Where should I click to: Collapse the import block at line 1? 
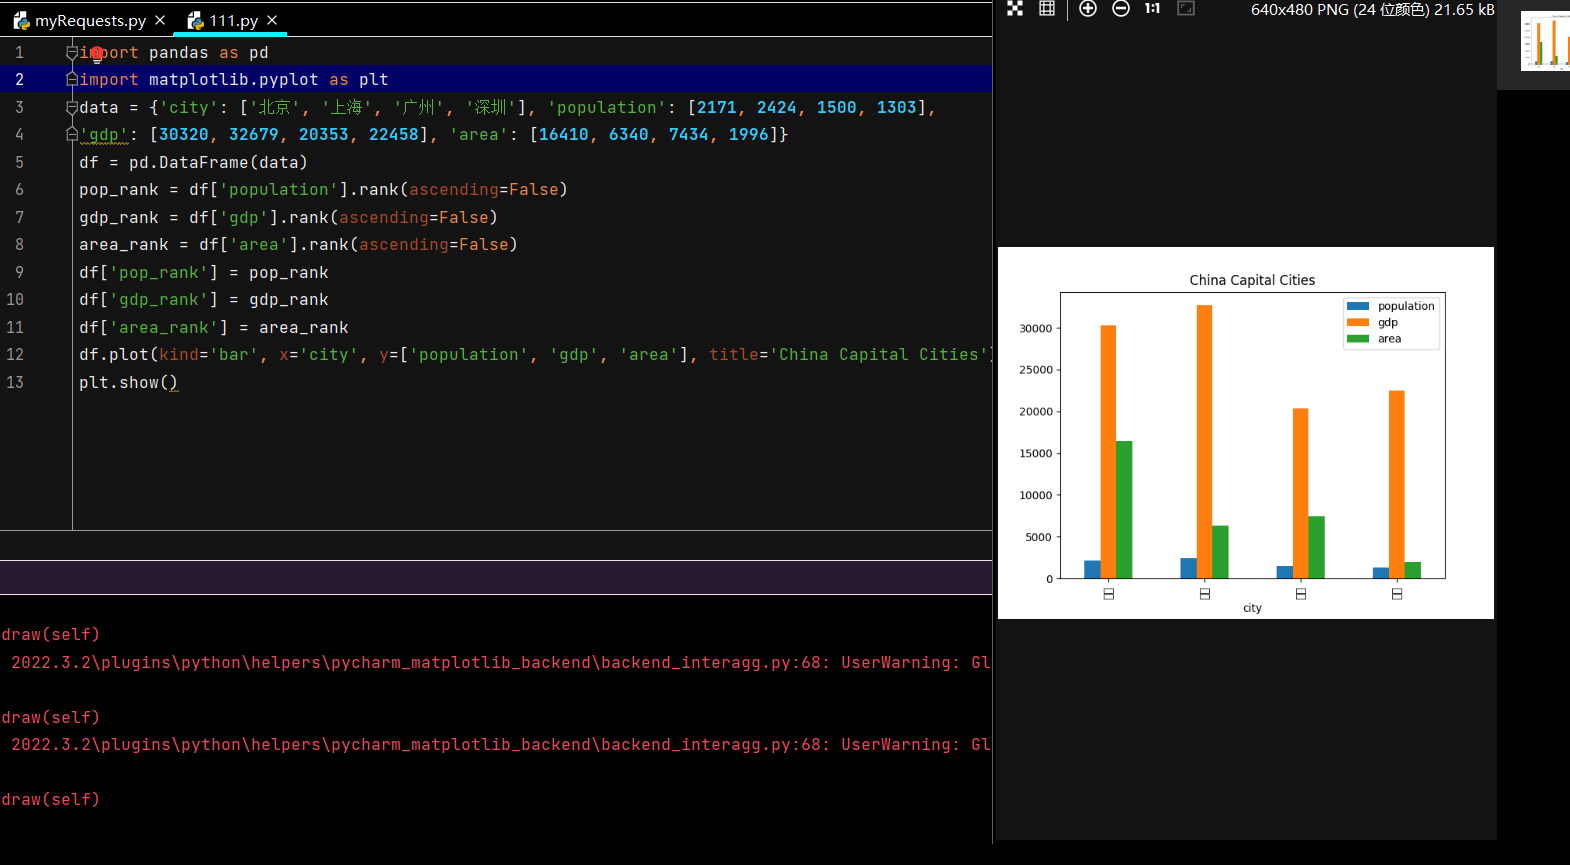click(71, 52)
